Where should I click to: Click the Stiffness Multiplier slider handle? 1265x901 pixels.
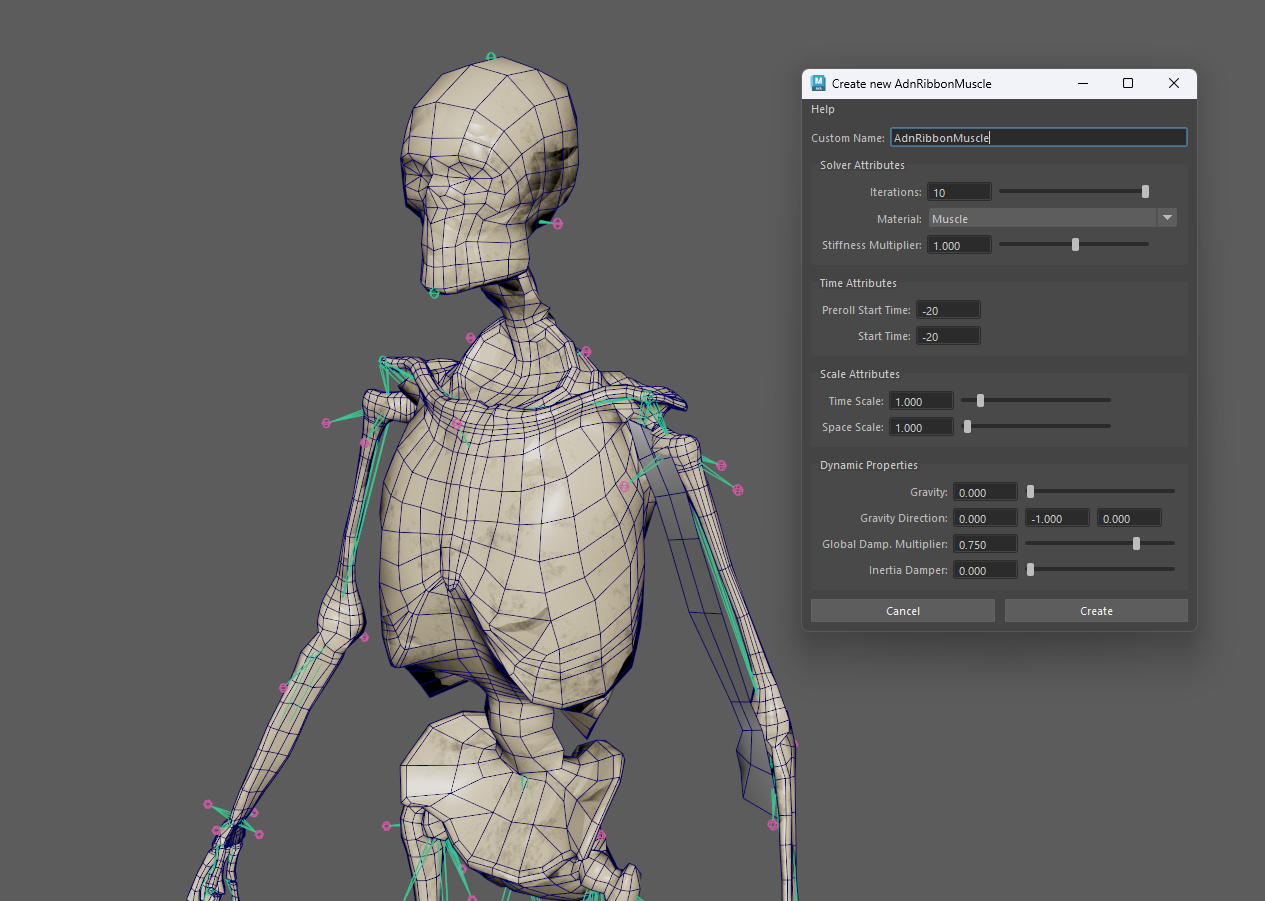coord(1075,245)
